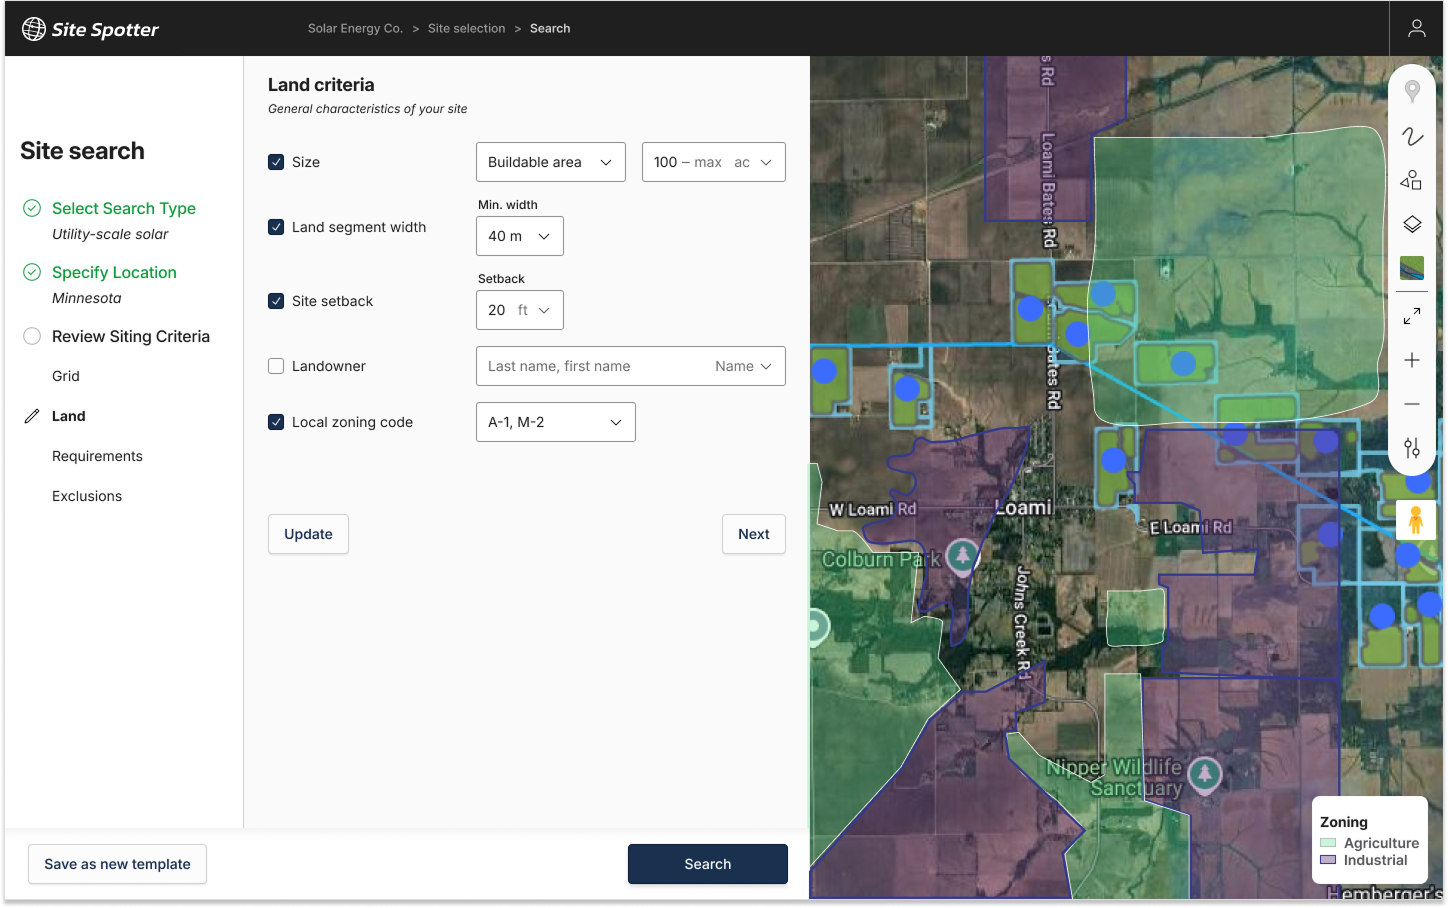Click the Next button
This screenshot has height=908, width=1448.
(754, 534)
